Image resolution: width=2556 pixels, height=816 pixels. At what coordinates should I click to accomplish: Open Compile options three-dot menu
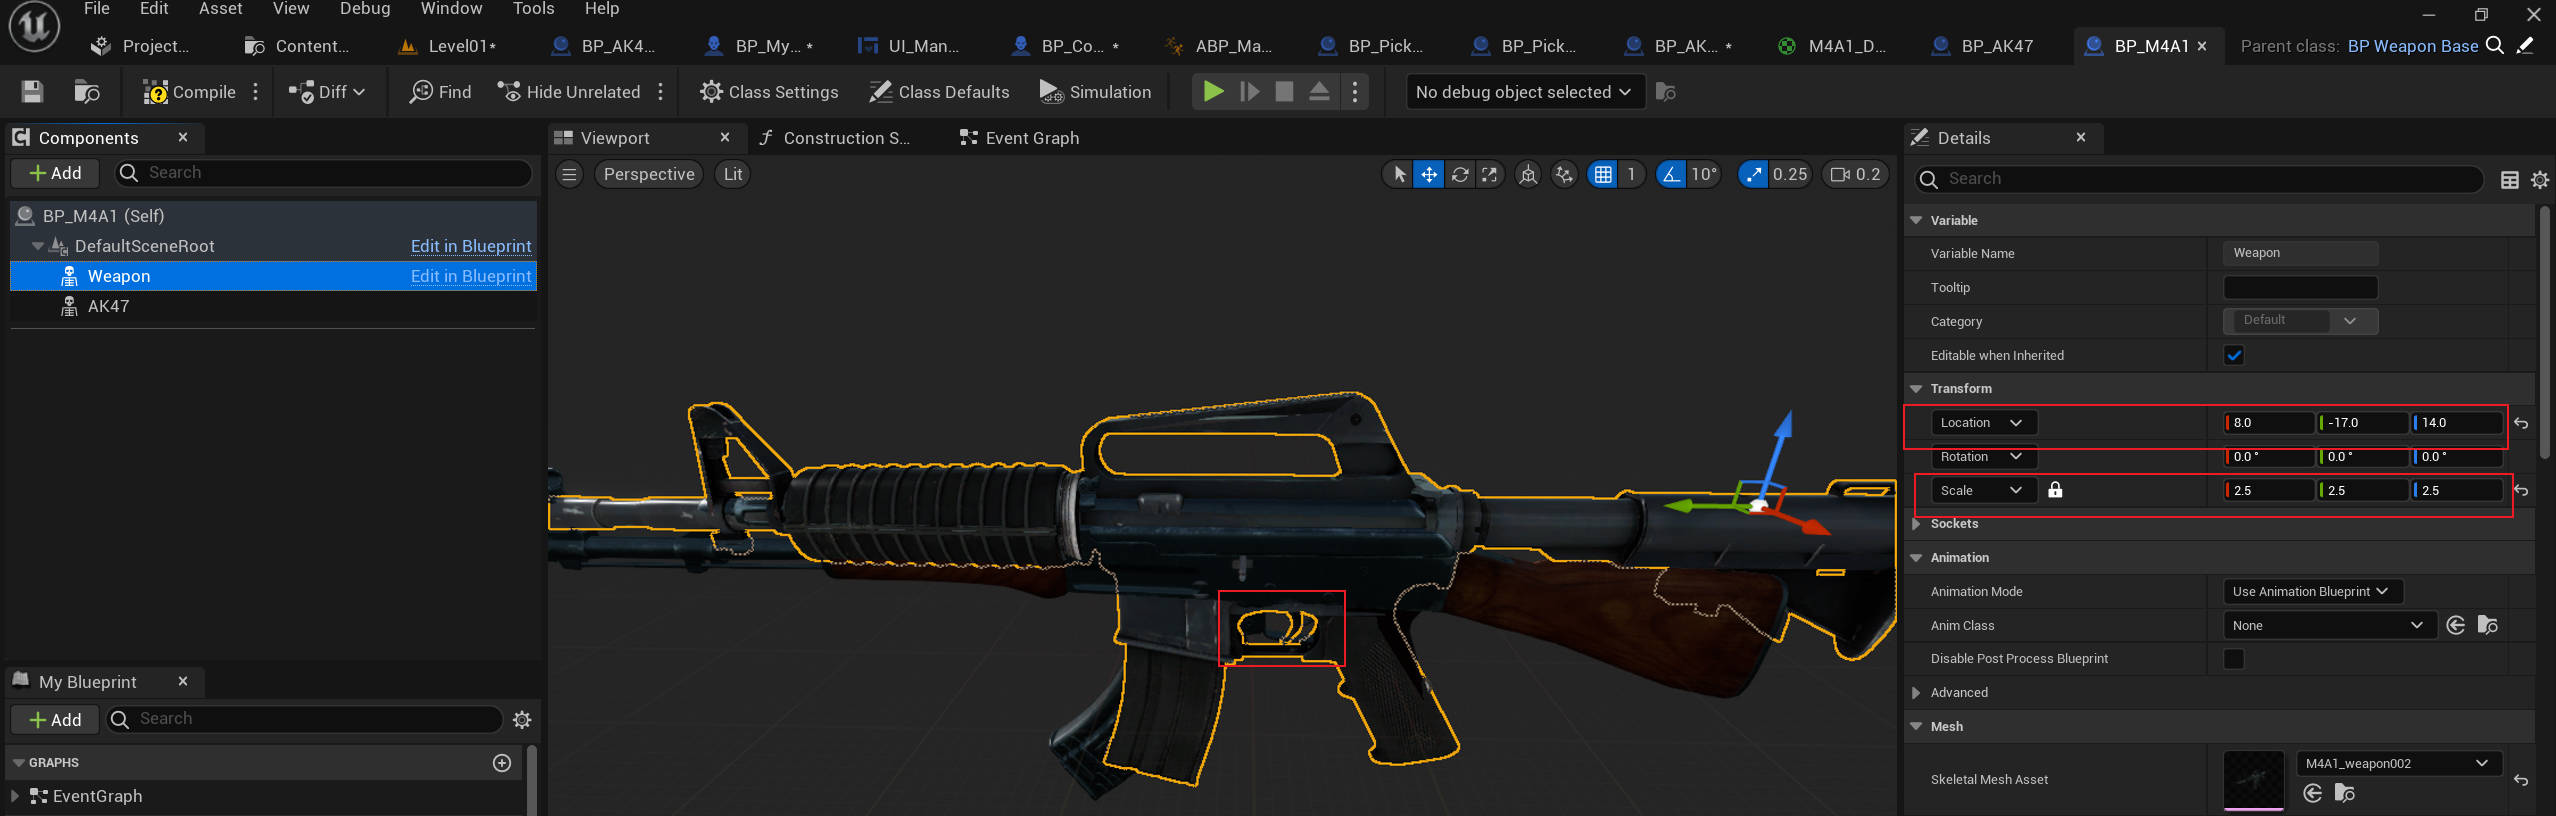256,92
